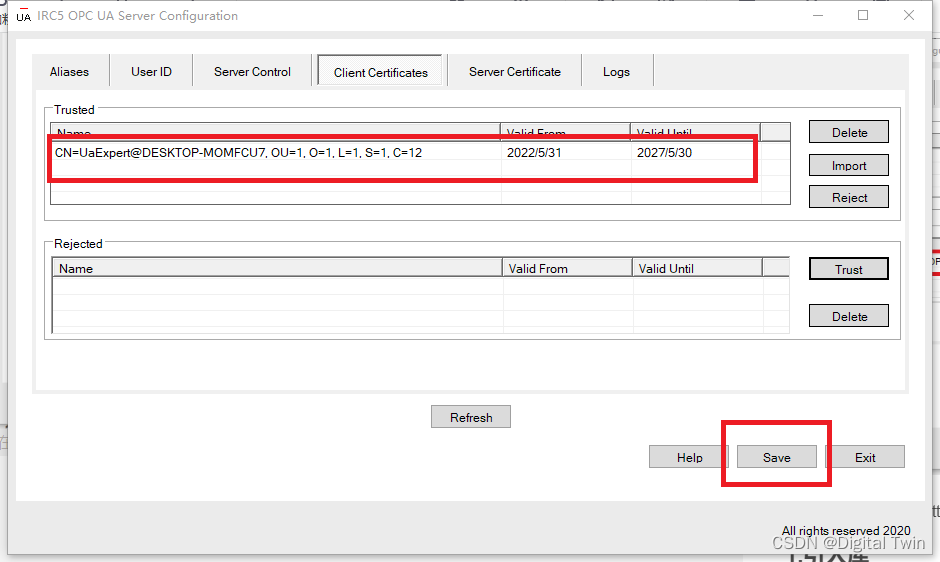
Task: Open the User ID tab
Action: (151, 71)
